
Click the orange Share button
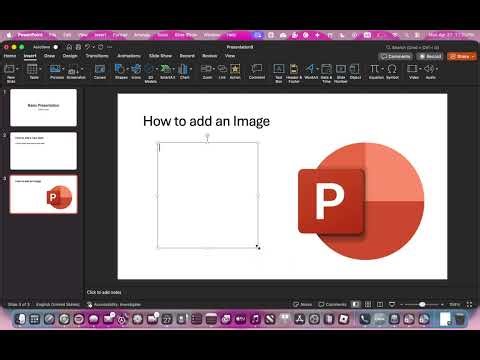(x=462, y=57)
